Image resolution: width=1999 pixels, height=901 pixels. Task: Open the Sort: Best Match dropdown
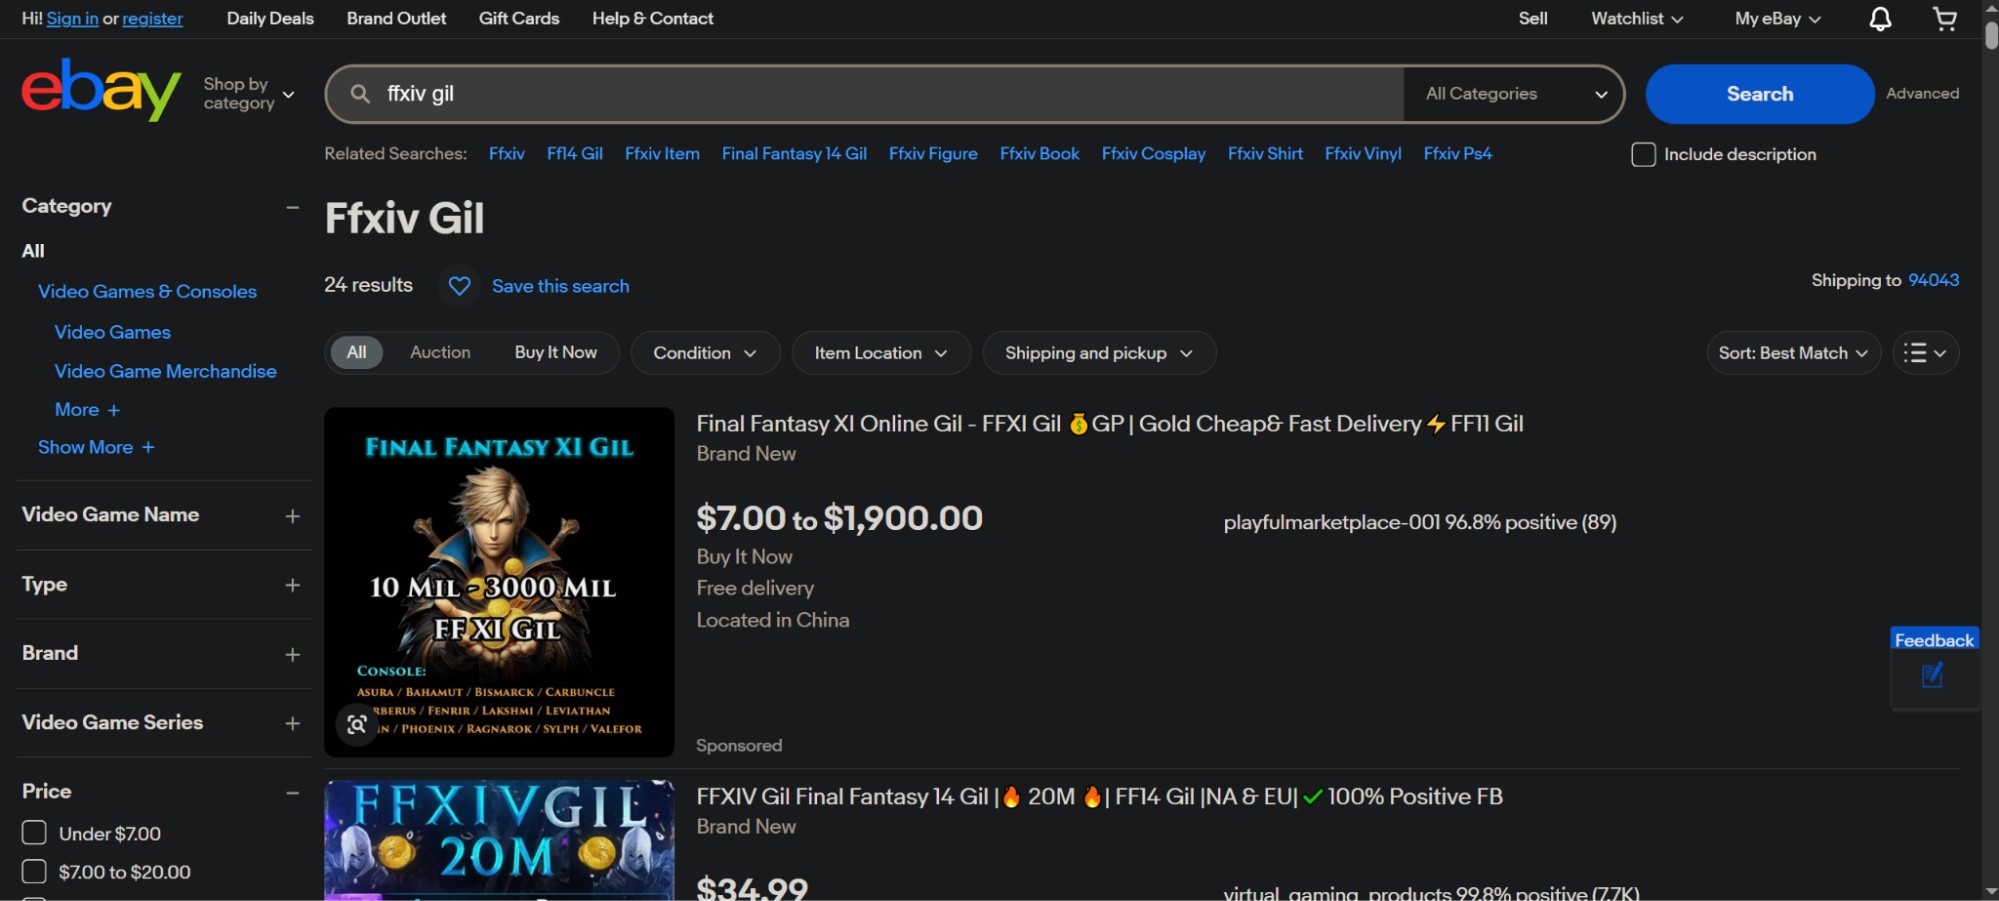coord(1792,353)
